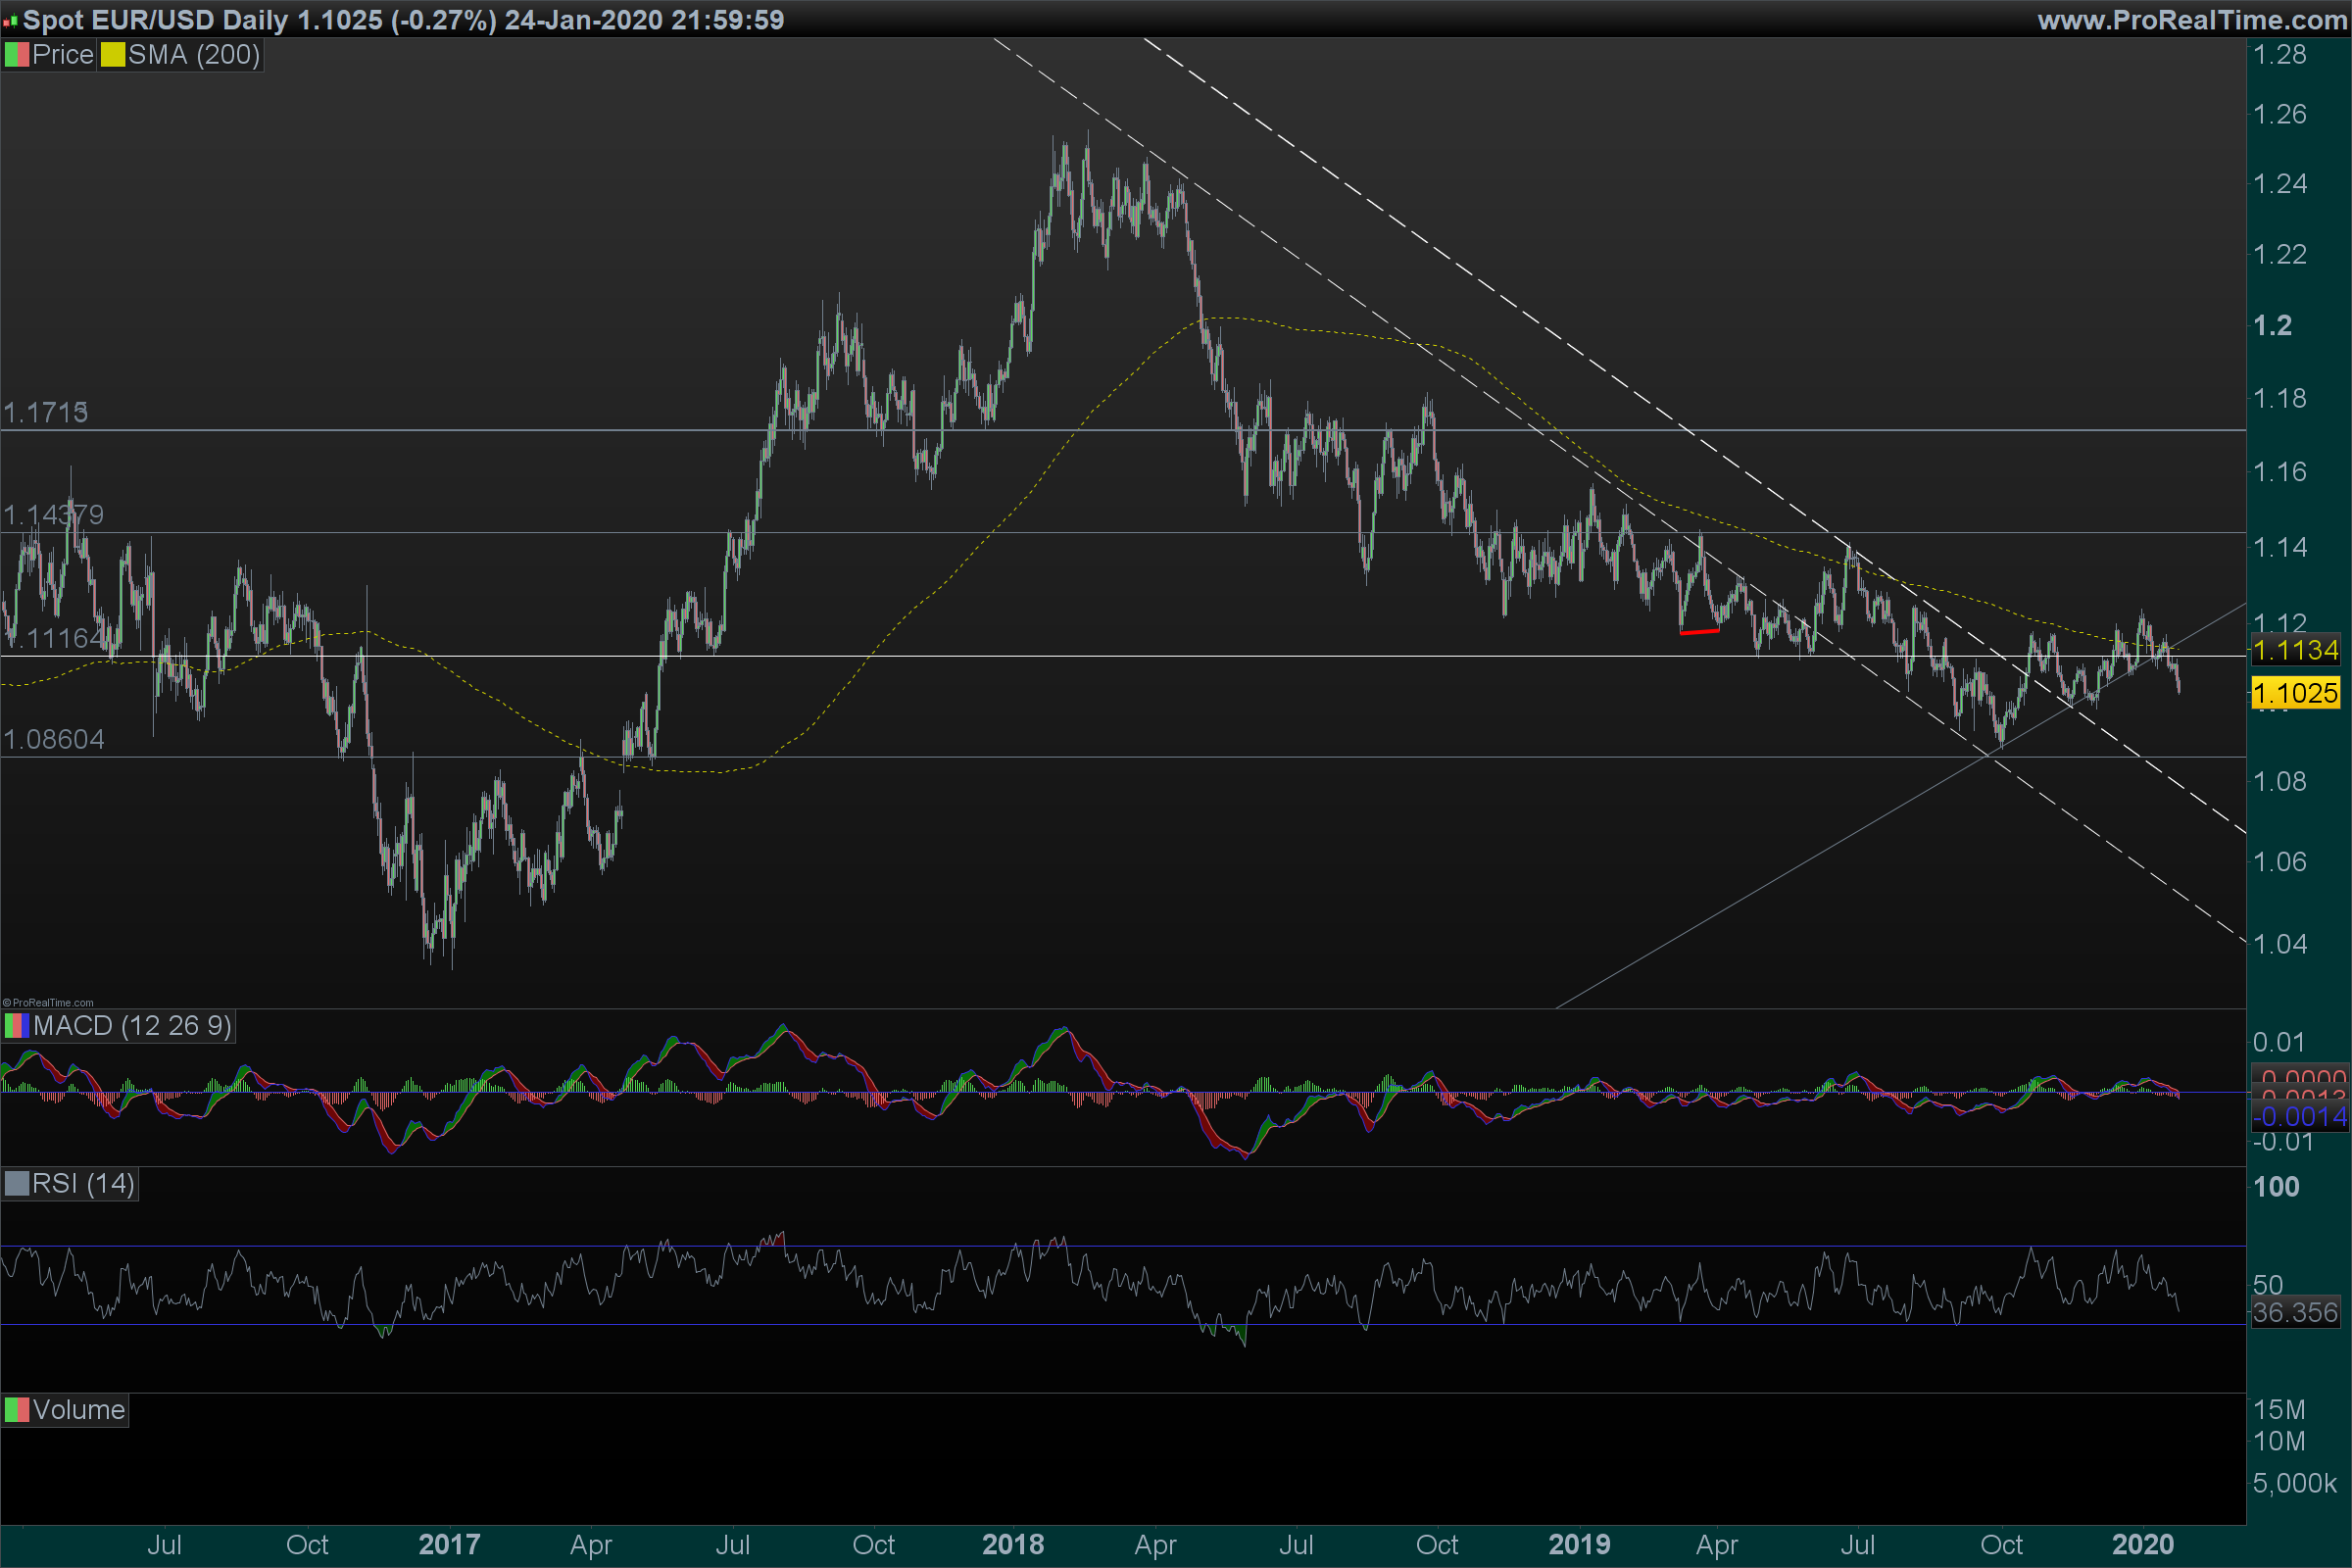This screenshot has height=1568, width=2352.
Task: Click the yellow SMA (200) swatch
Action: point(112,55)
